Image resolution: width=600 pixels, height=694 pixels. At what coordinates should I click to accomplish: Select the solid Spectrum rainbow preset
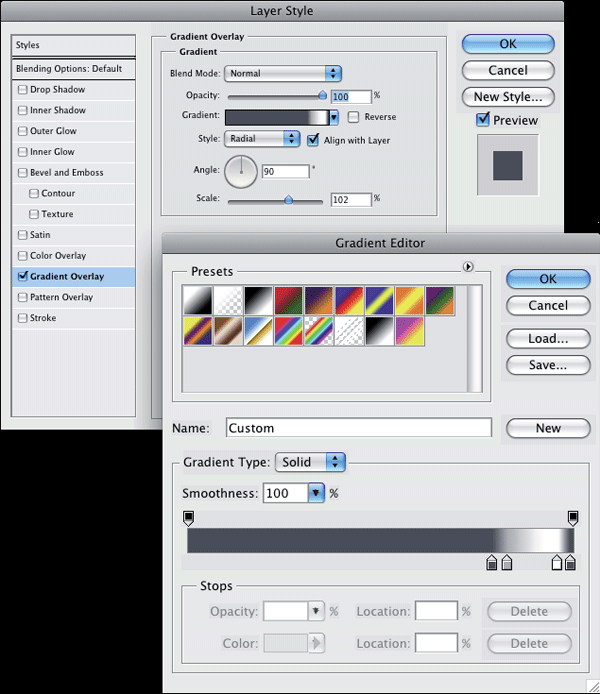(x=288, y=331)
